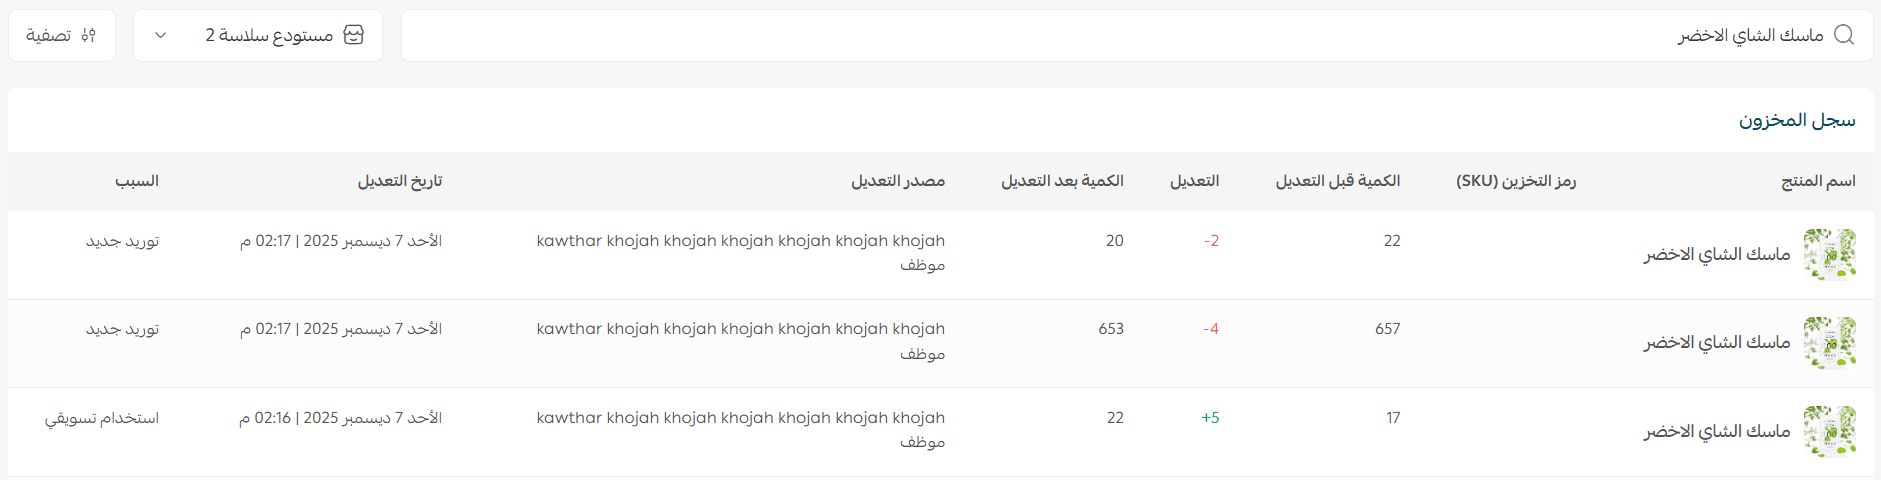
Task: Click first row ماسك الشاي الاخضر product name
Action: pos(1716,254)
